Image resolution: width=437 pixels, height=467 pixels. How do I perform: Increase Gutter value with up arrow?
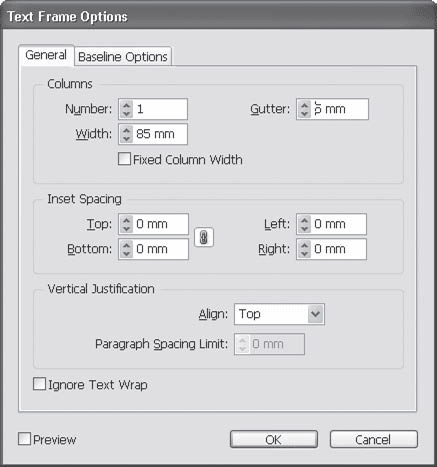pos(304,105)
